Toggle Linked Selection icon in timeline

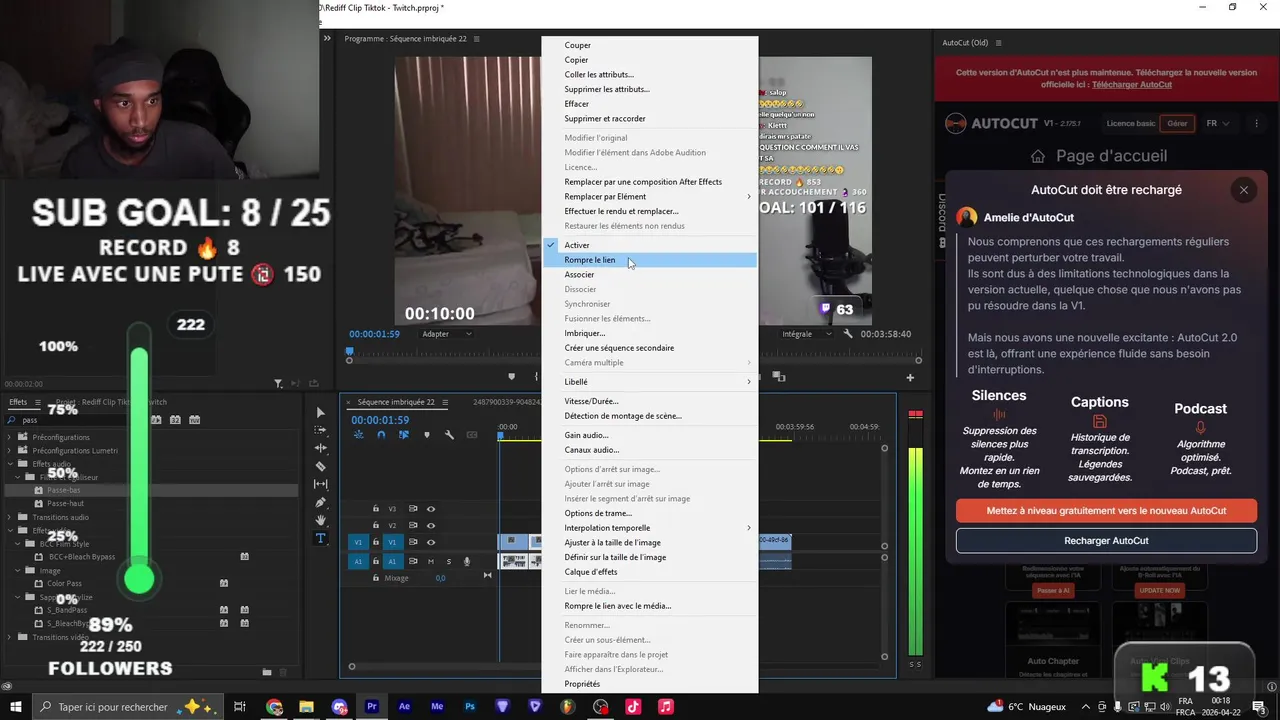(x=404, y=435)
